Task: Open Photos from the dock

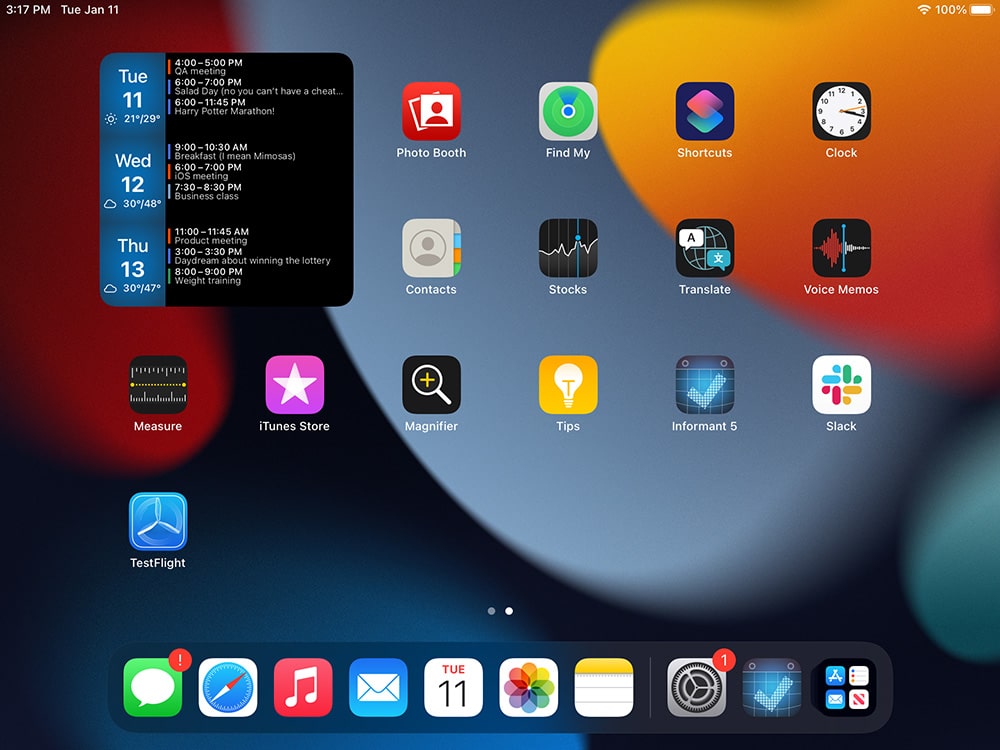Action: coord(529,688)
